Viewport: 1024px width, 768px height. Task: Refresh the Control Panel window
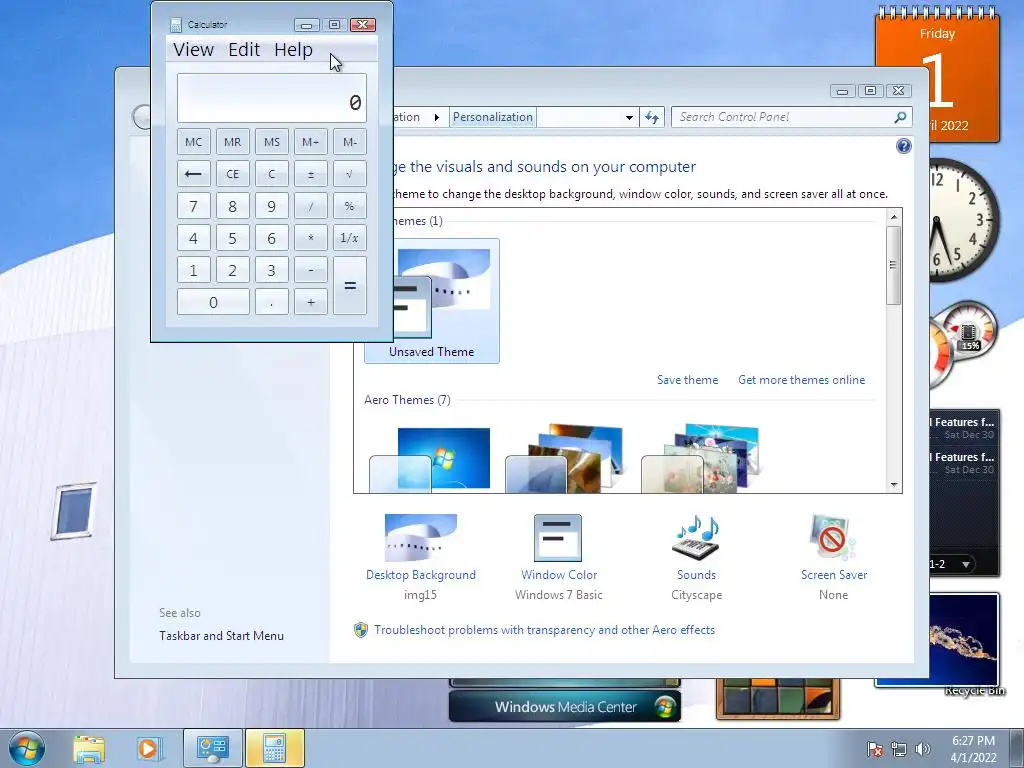click(x=652, y=118)
